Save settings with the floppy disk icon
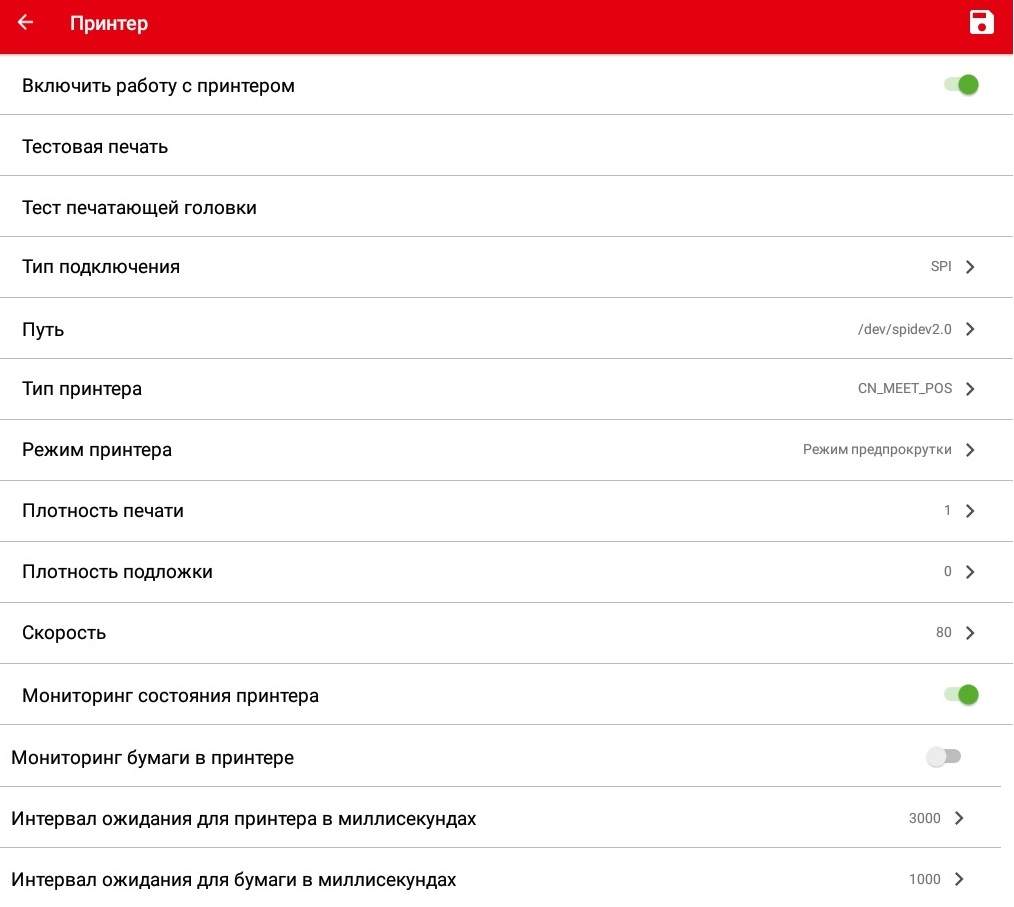 tap(981, 23)
